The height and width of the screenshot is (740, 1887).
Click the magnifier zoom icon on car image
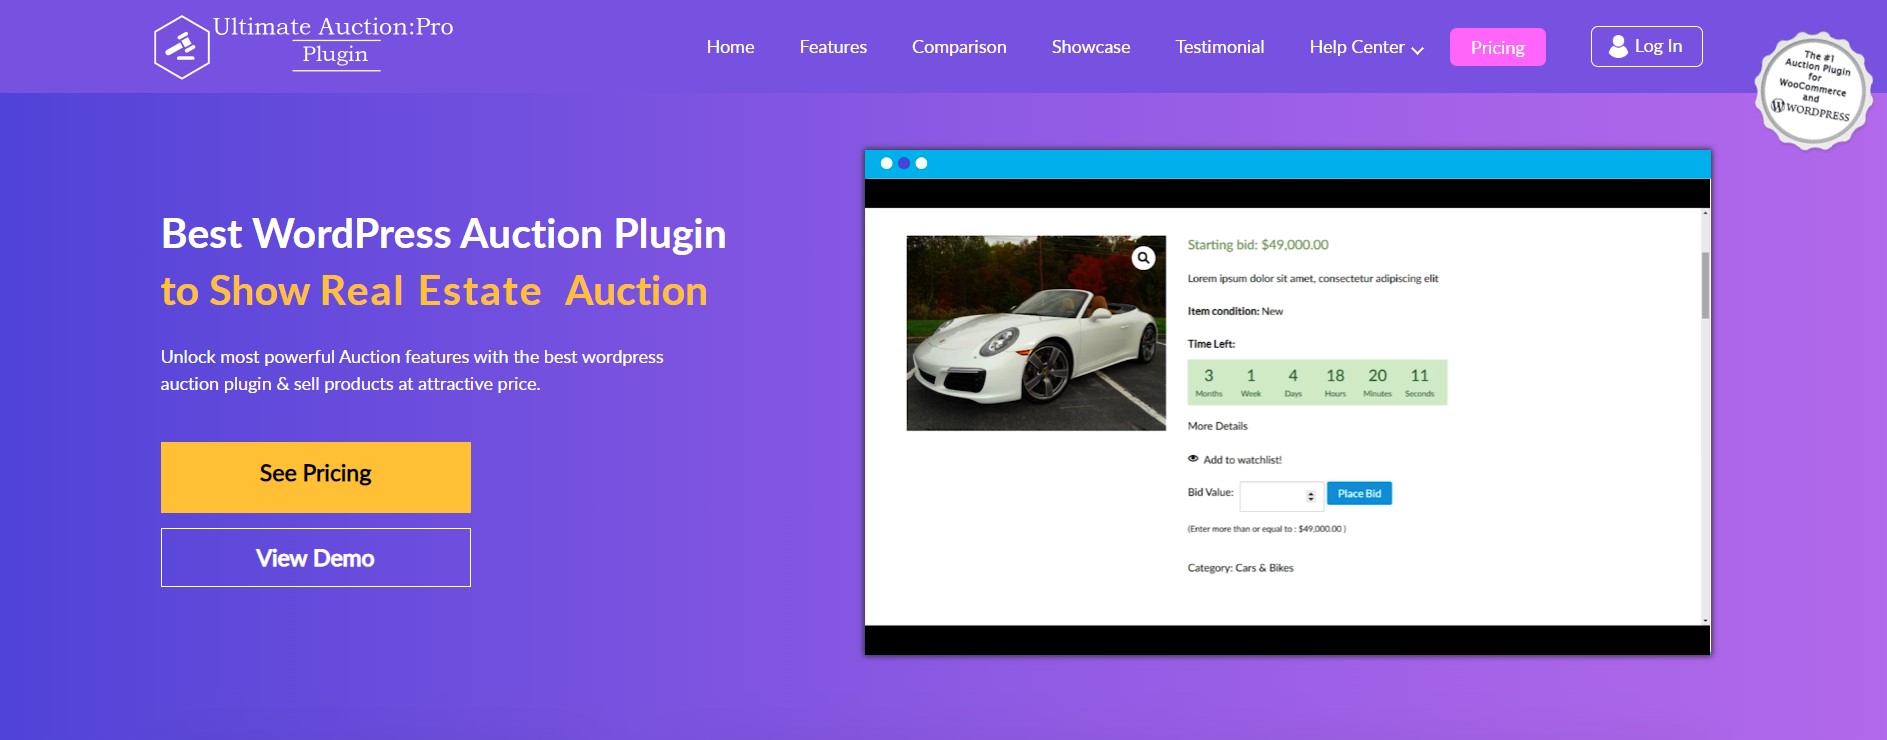1143,258
